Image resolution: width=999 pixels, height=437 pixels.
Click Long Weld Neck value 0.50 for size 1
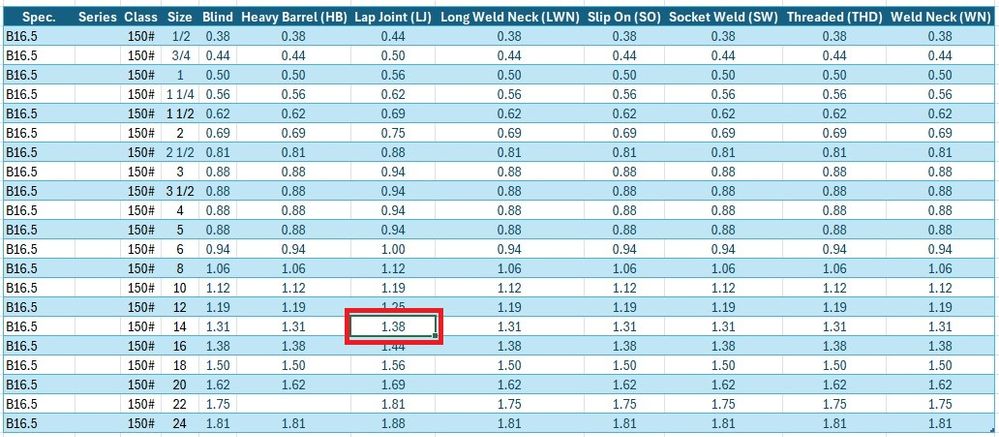pos(510,75)
